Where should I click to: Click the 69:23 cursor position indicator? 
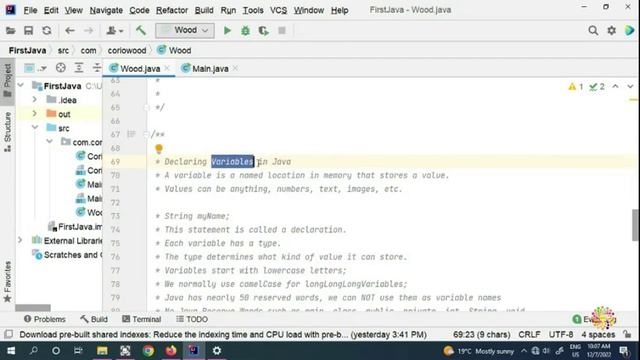pyautogui.click(x=482, y=334)
